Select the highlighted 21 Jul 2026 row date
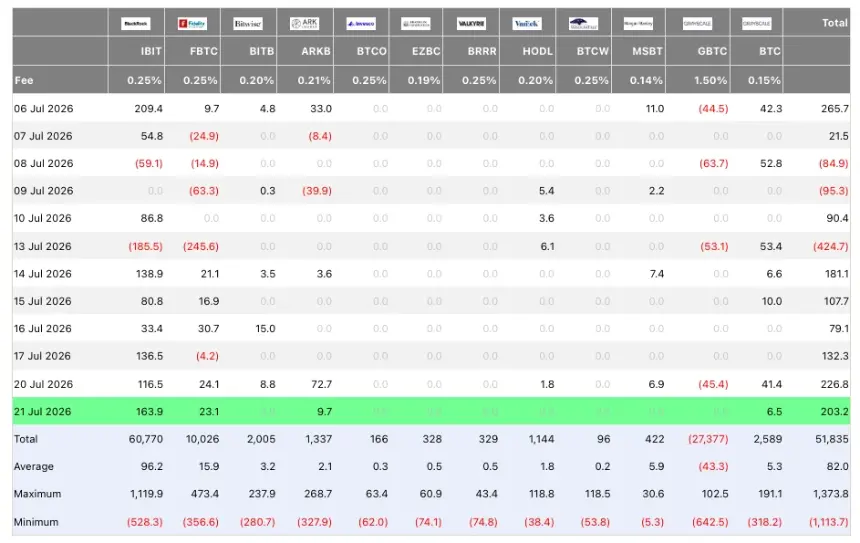Image resolution: width=860 pixels, height=543 pixels. pos(43,411)
